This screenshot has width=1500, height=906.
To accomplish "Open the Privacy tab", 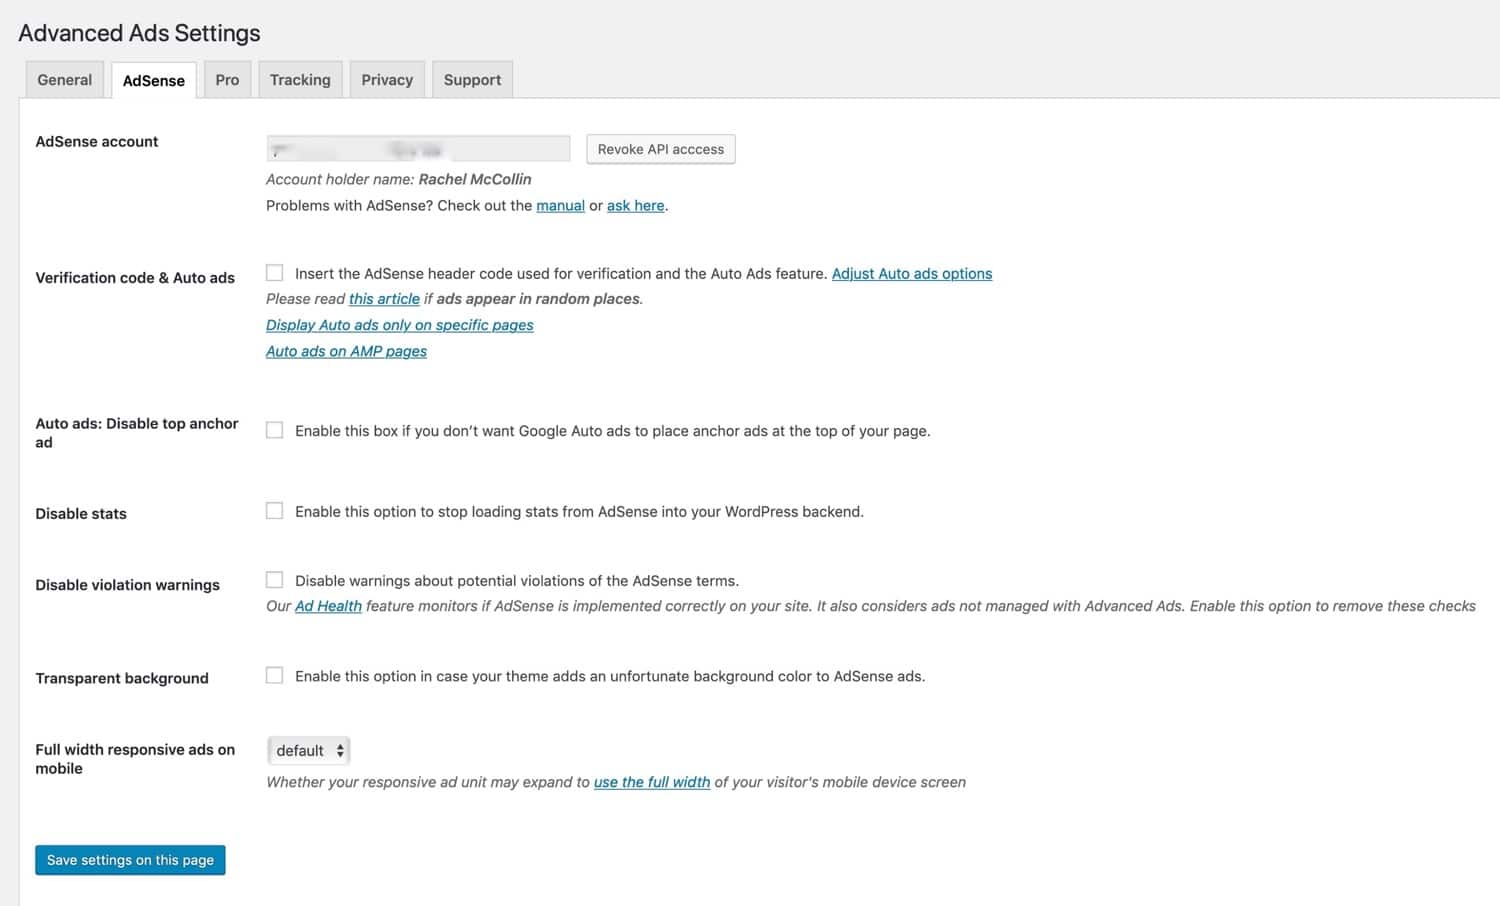I will (387, 79).
